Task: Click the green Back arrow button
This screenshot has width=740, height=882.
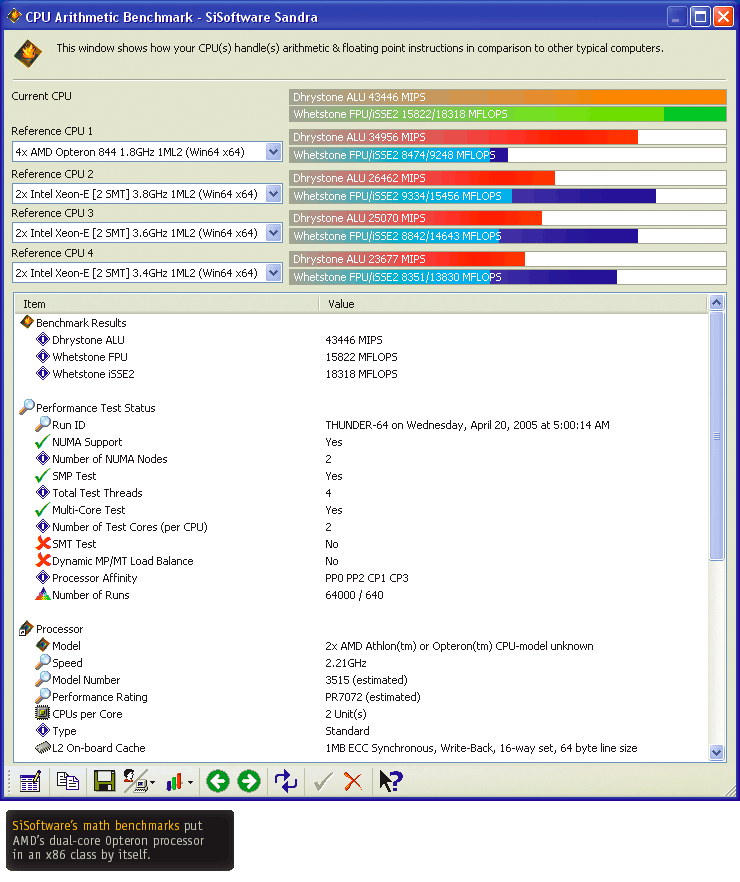Action: click(x=218, y=781)
